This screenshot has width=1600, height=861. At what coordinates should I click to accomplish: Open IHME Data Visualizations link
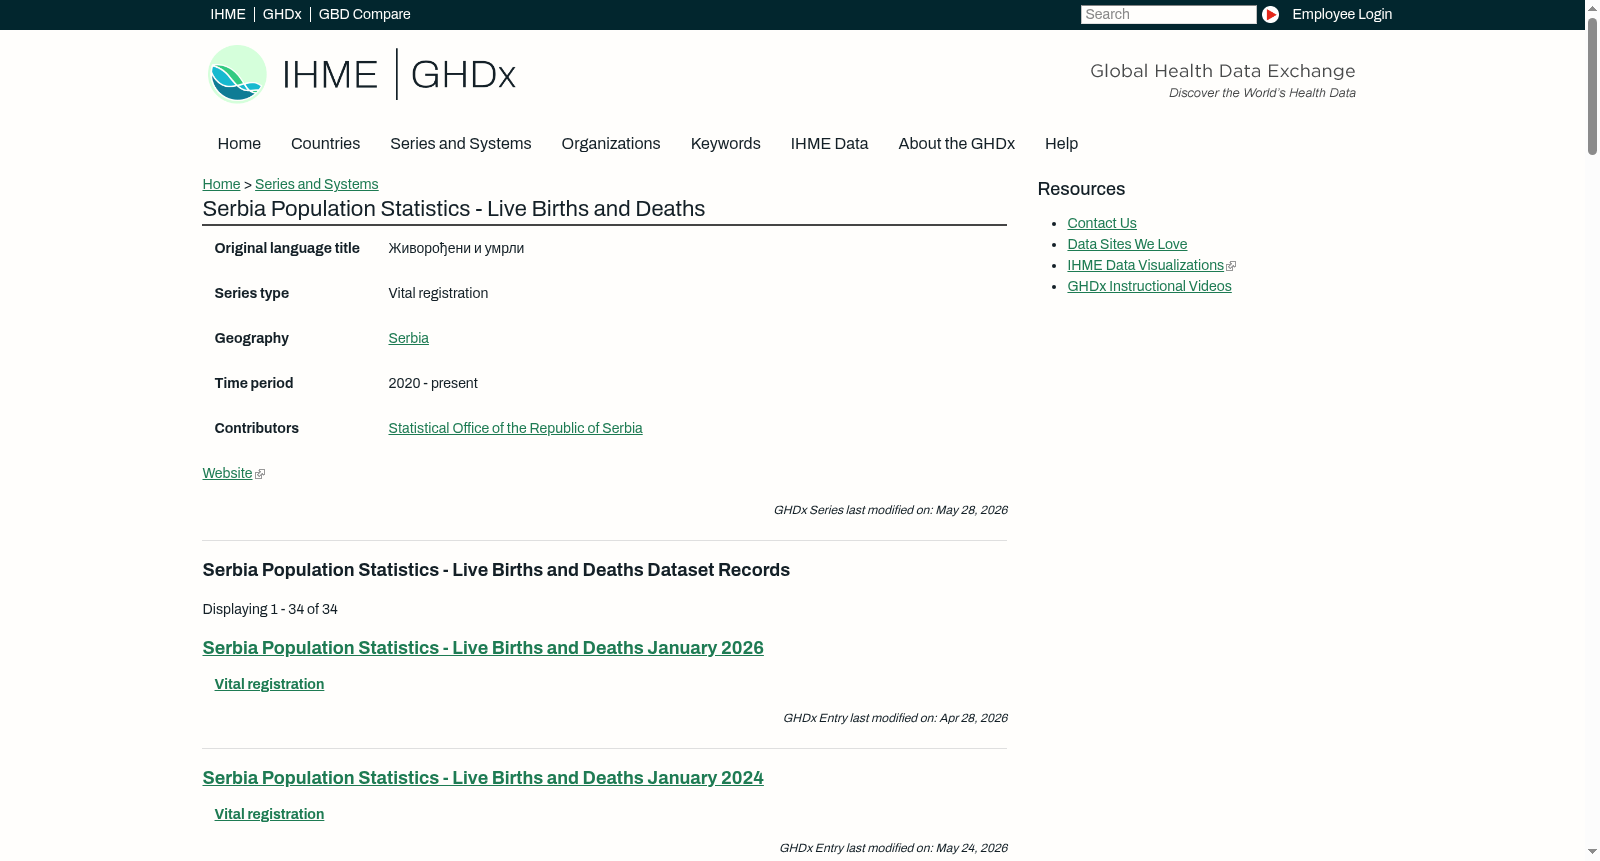click(x=1146, y=265)
